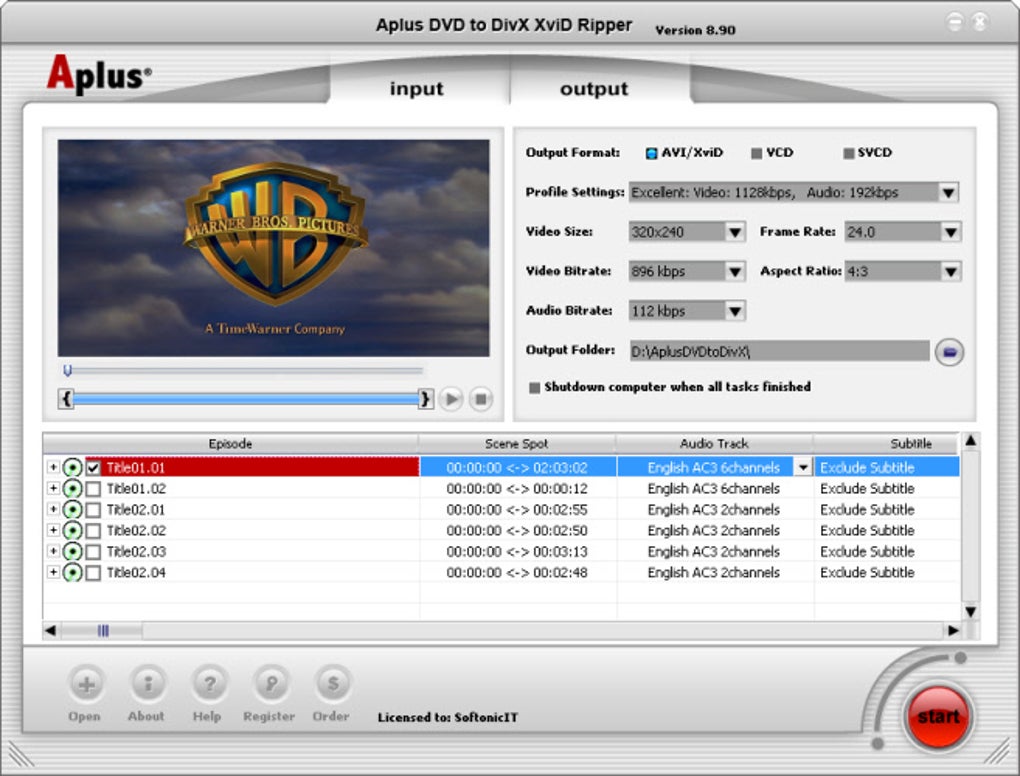Open the About info icon
The image size is (1020, 776).
pyautogui.click(x=148, y=684)
